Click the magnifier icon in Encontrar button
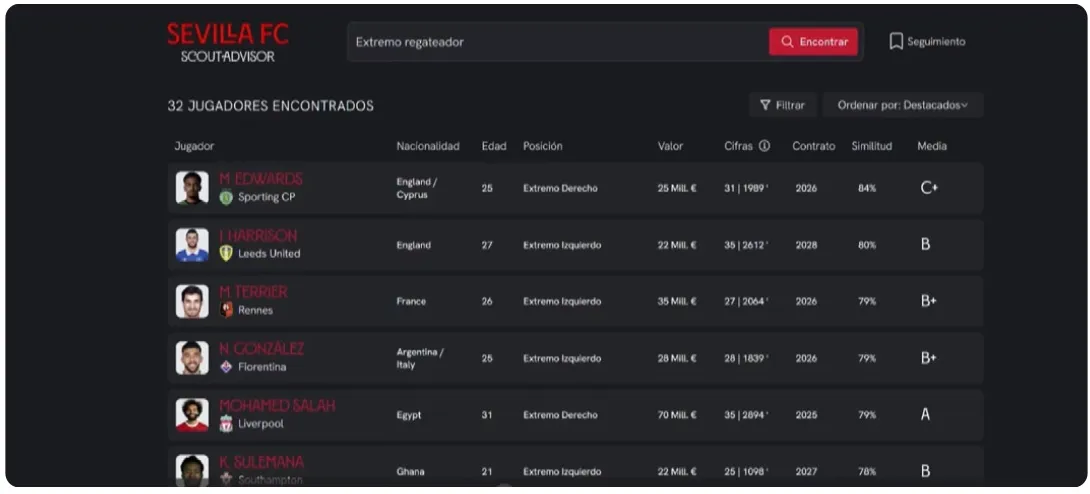This screenshot has width=1090, height=494. (787, 42)
